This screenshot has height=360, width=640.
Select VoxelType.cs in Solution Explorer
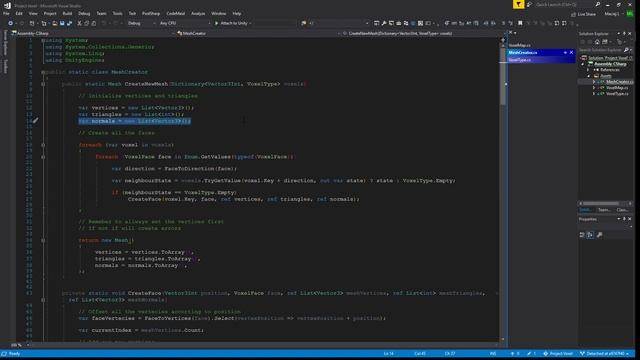point(617,94)
